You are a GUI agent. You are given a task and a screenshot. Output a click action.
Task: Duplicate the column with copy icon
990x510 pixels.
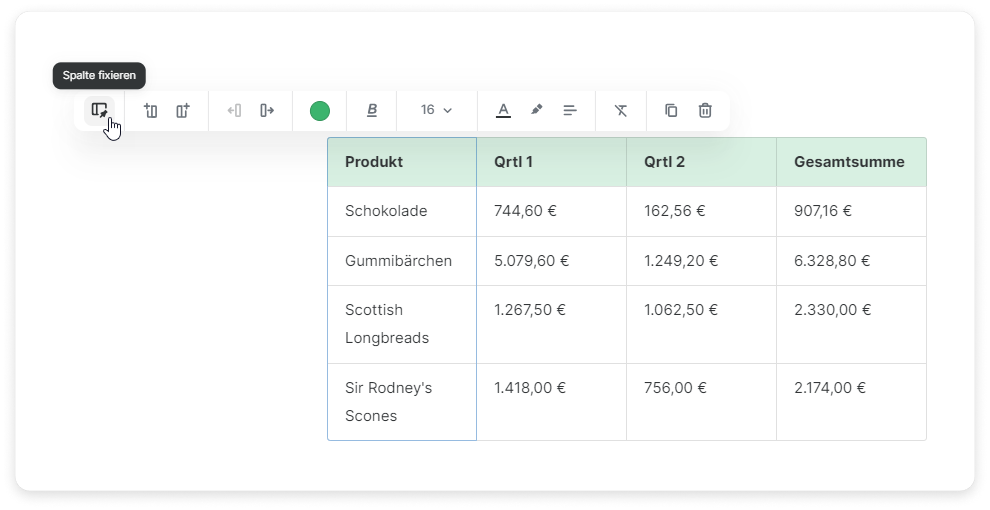pyautogui.click(x=671, y=110)
